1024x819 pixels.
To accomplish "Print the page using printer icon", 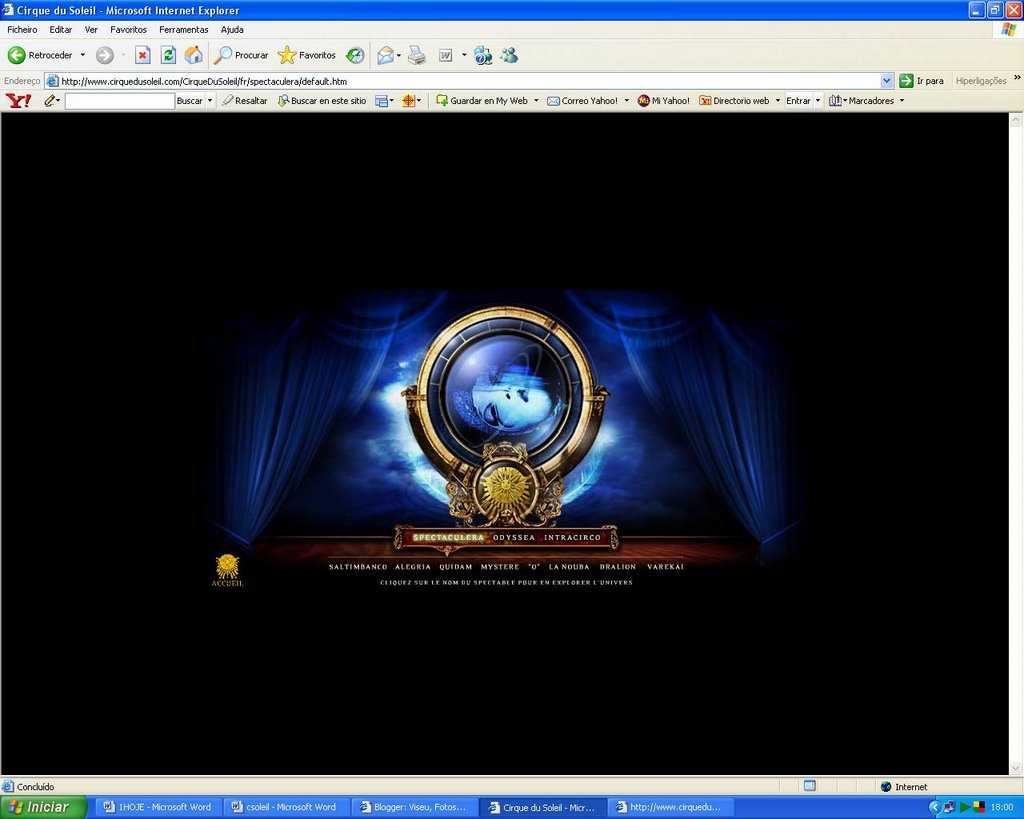I will [417, 56].
